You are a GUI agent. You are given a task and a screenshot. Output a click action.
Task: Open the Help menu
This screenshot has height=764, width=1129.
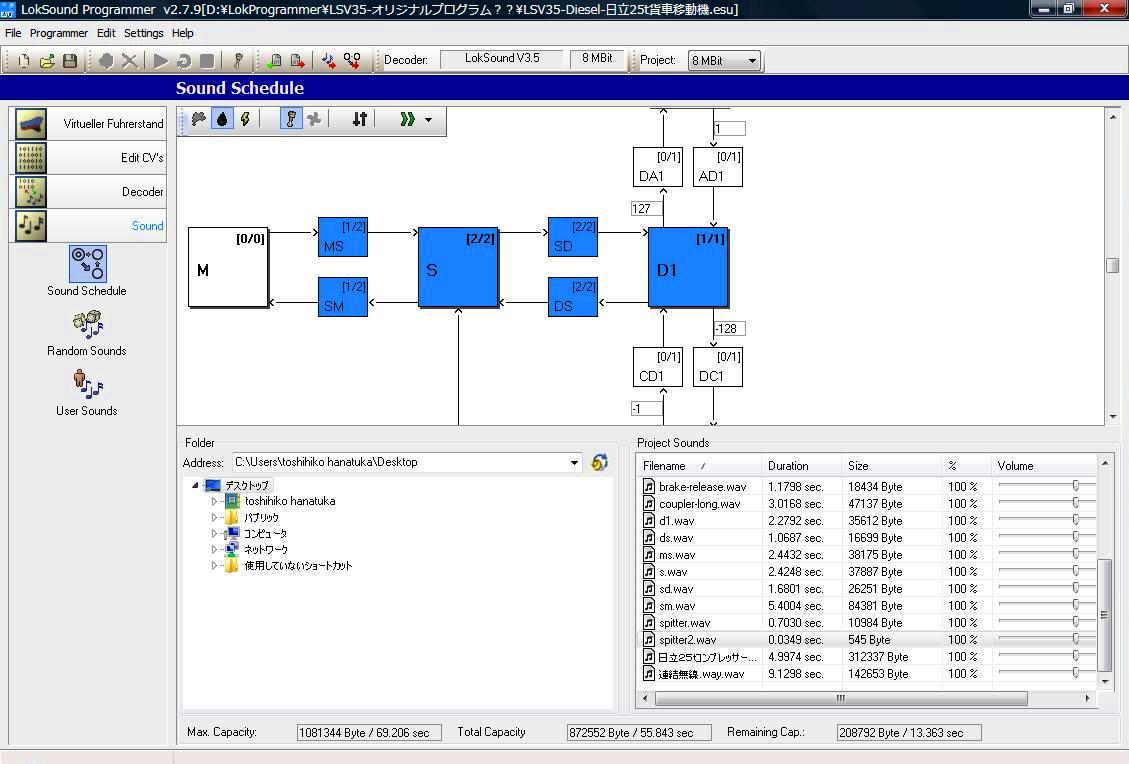182,33
